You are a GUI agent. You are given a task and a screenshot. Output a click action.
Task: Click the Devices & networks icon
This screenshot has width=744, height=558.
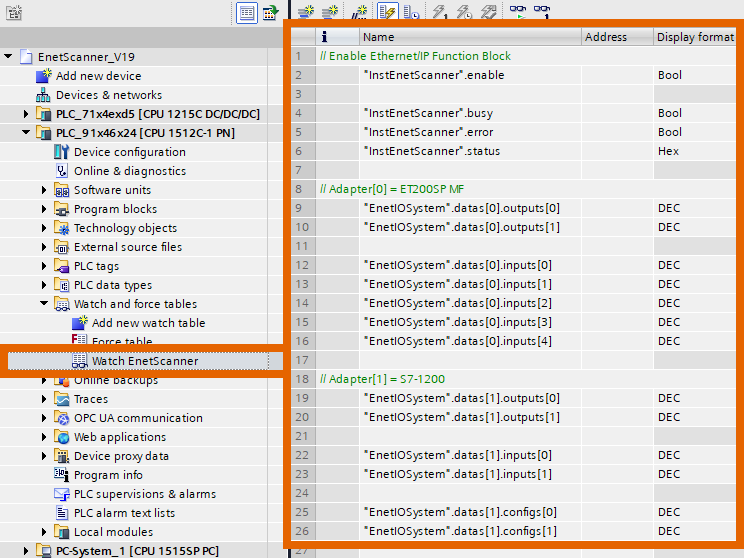(x=43, y=95)
